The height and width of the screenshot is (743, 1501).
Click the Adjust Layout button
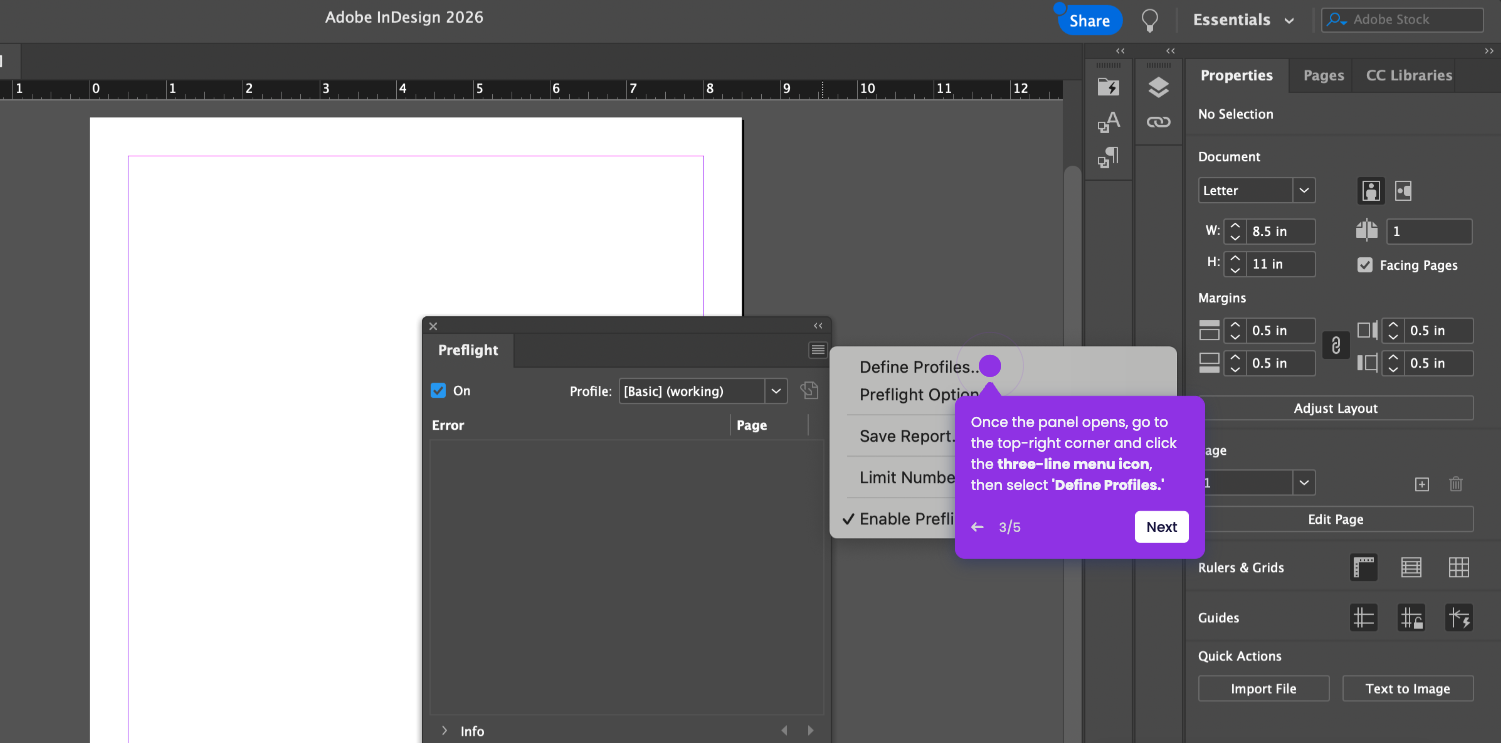pyautogui.click(x=1335, y=408)
